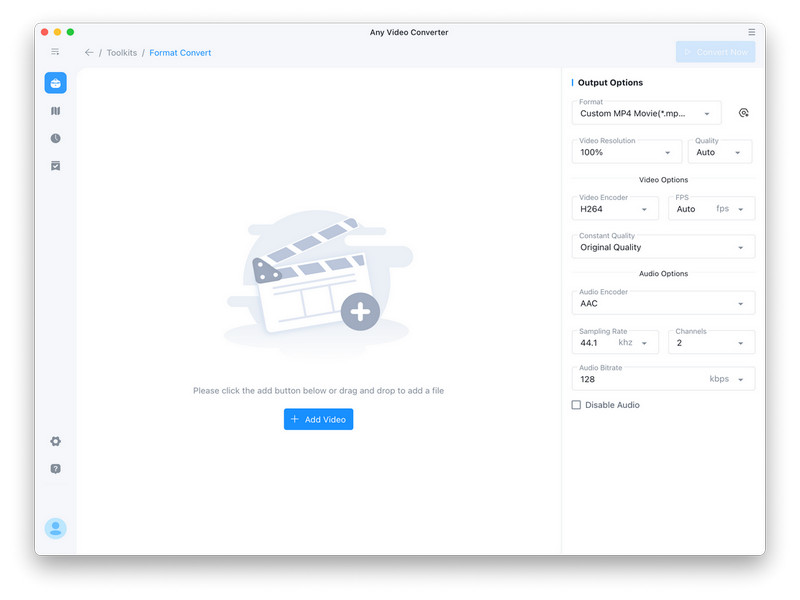Click the back arrow in breadcrumb
The image size is (800, 600).
tap(89, 53)
